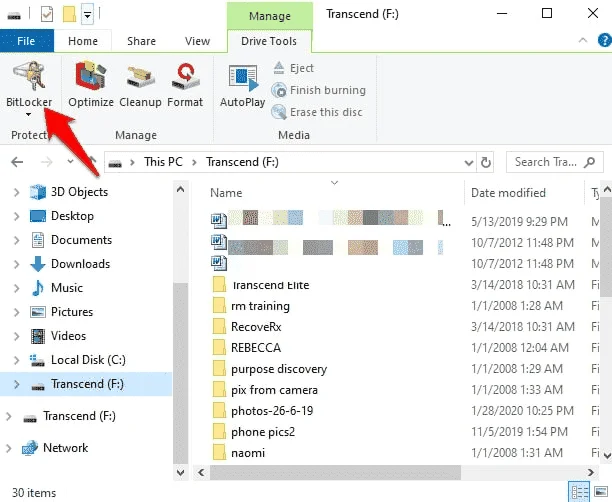612x502 pixels.
Task: Sort by the Date modified column
Action: [508, 193]
